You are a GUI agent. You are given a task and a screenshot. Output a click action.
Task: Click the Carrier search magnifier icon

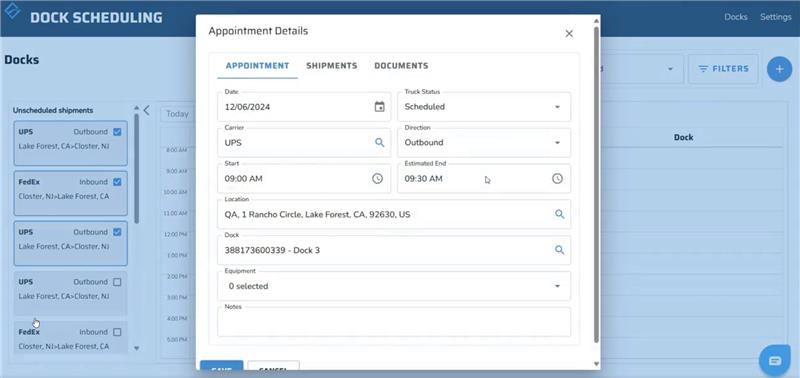pos(380,142)
